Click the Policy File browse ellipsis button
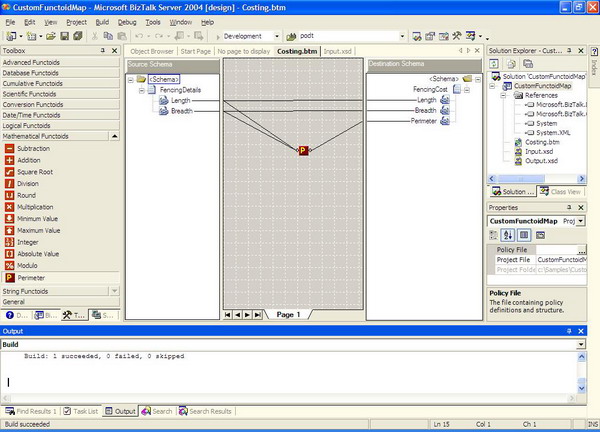600x432 pixels. tap(582, 250)
